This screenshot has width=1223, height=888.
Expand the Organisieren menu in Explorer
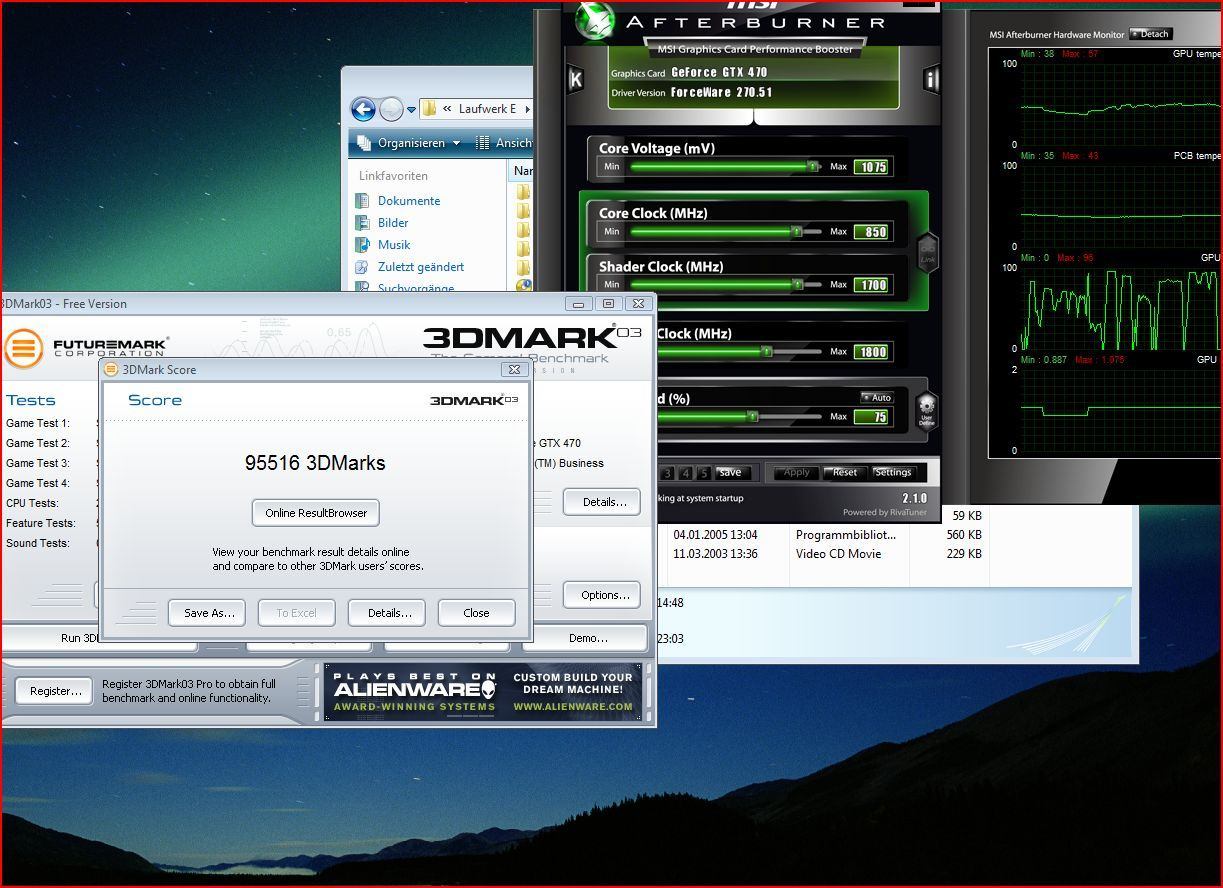(x=457, y=143)
